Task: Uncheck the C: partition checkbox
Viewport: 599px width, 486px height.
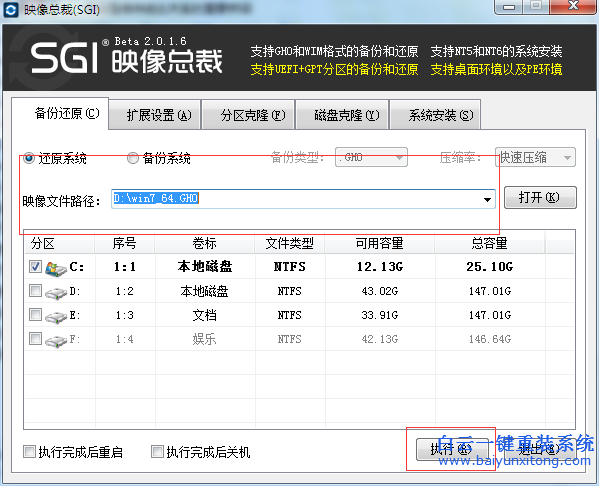Action: 36,266
